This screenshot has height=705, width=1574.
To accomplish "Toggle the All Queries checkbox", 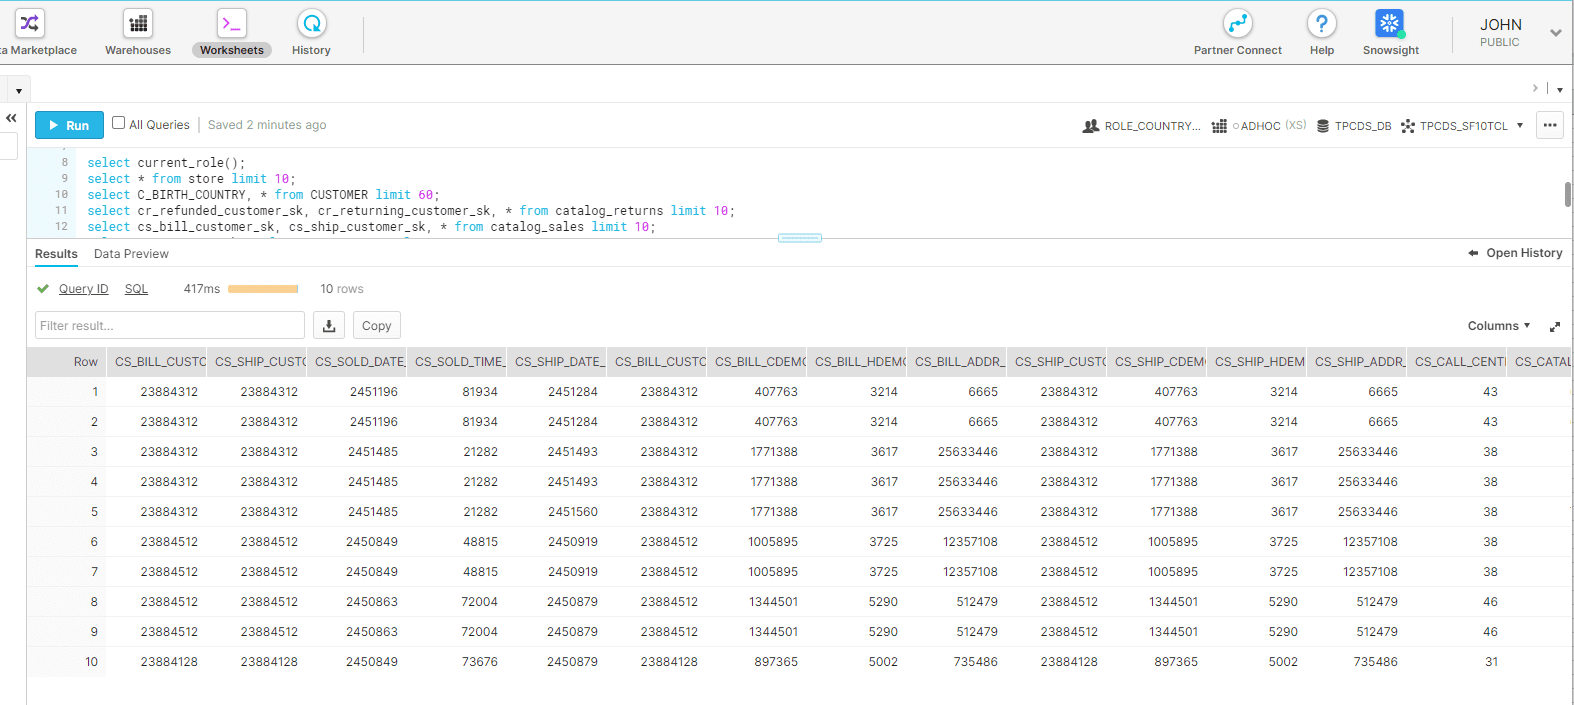I will 119,123.
